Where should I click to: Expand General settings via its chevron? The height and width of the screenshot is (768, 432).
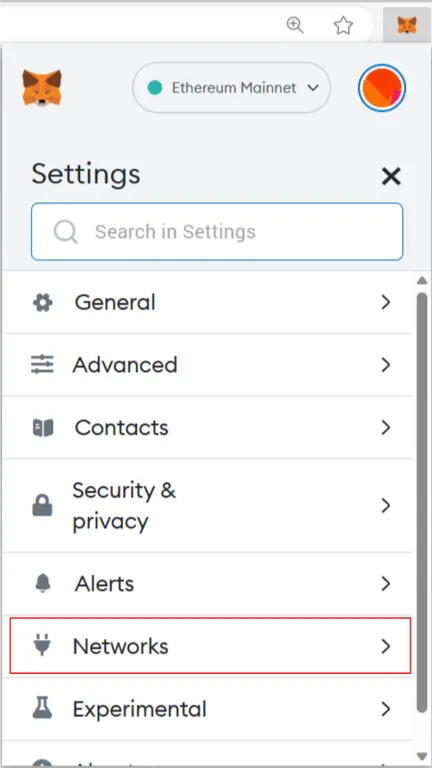pos(386,302)
